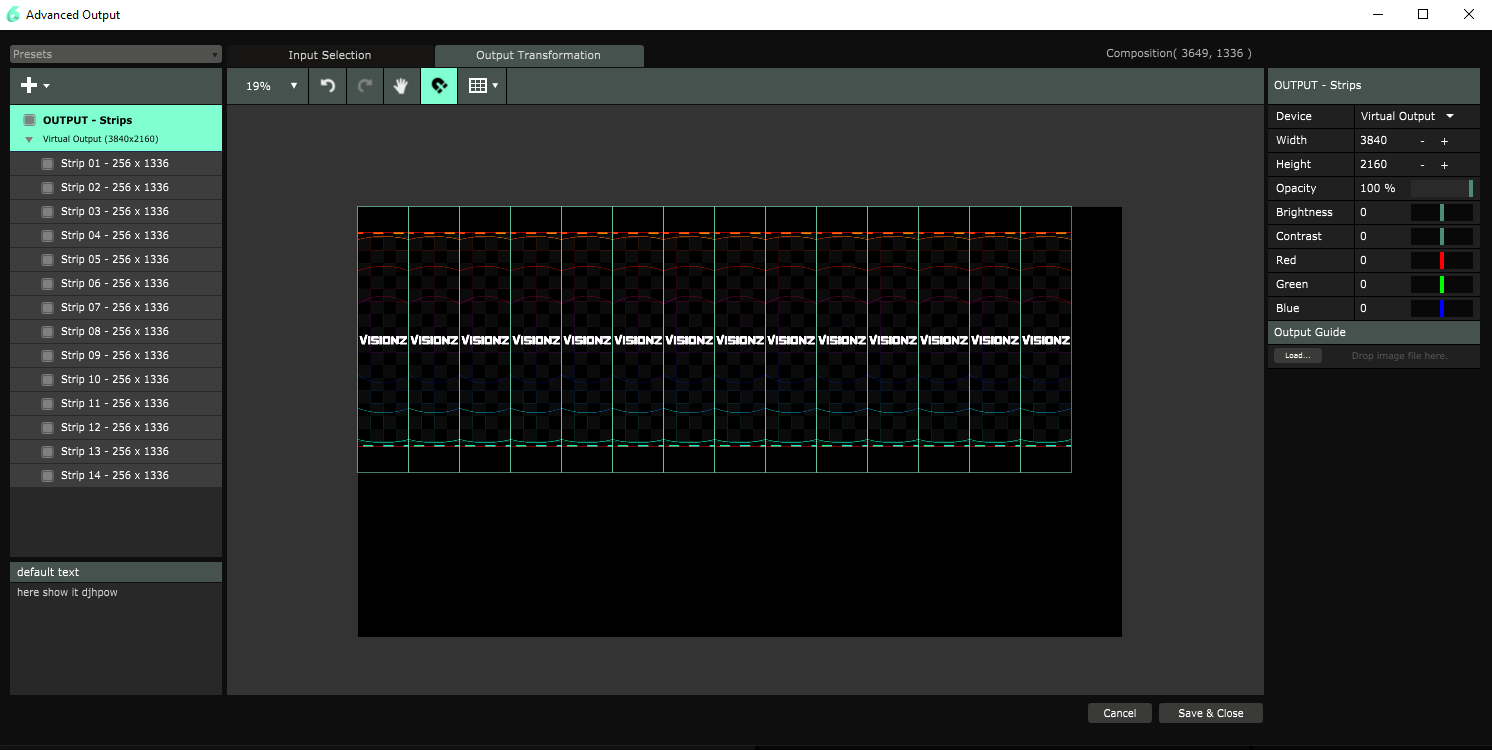Image resolution: width=1492 pixels, height=750 pixels.
Task: Open the grid display options icon
Action: [483, 86]
